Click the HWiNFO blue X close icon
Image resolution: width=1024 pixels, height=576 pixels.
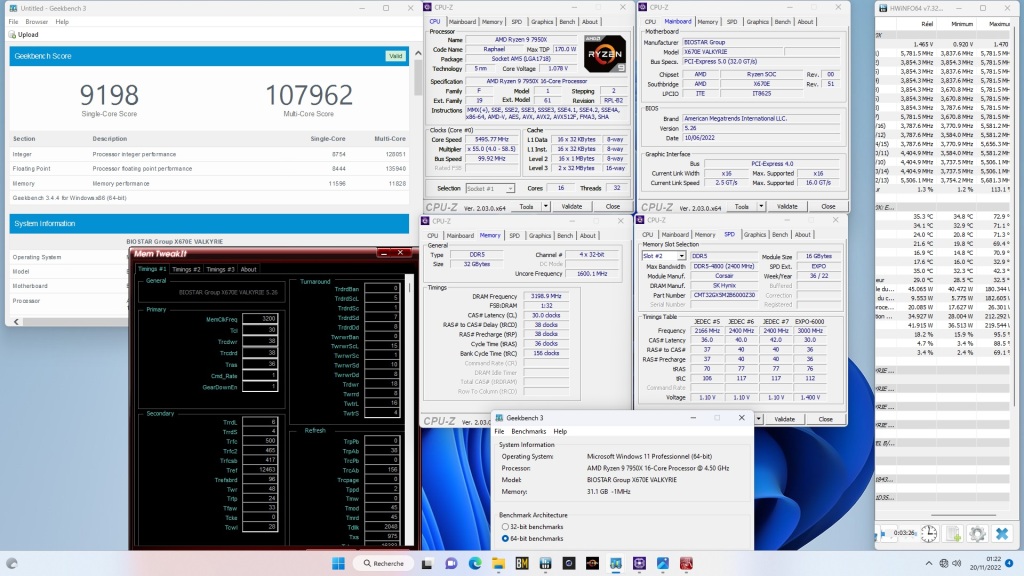point(1002,534)
